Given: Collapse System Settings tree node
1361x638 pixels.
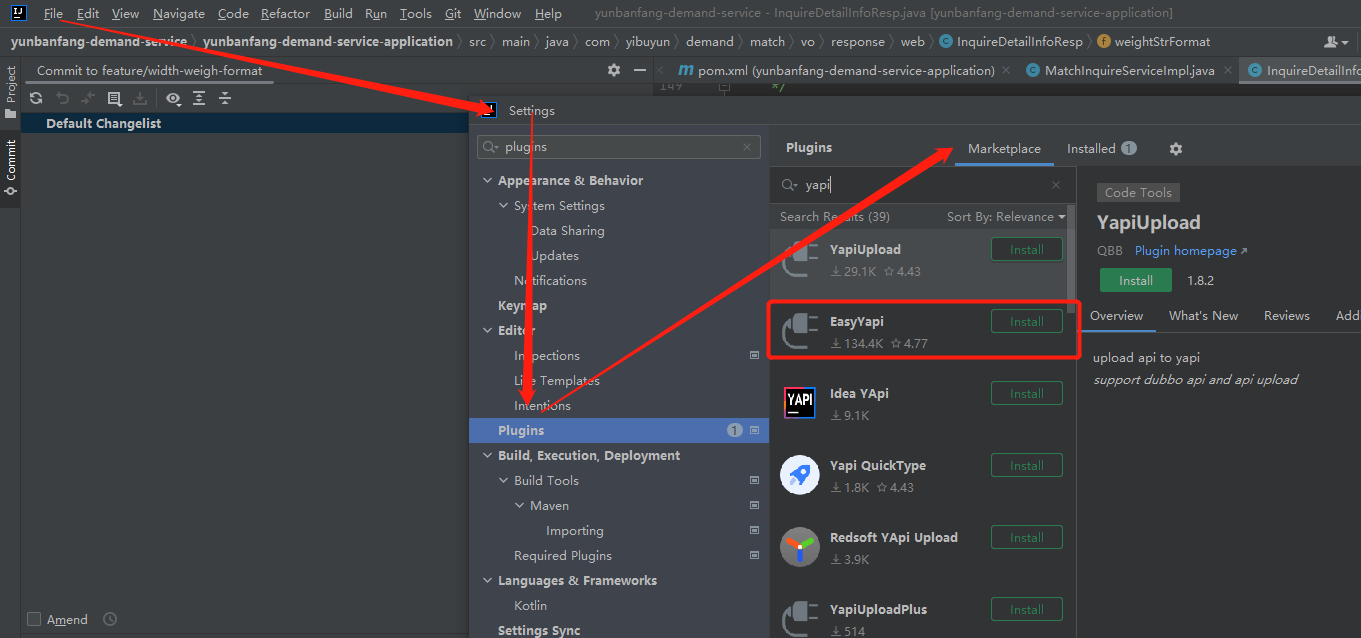Looking at the screenshot, I should pyautogui.click(x=504, y=205).
